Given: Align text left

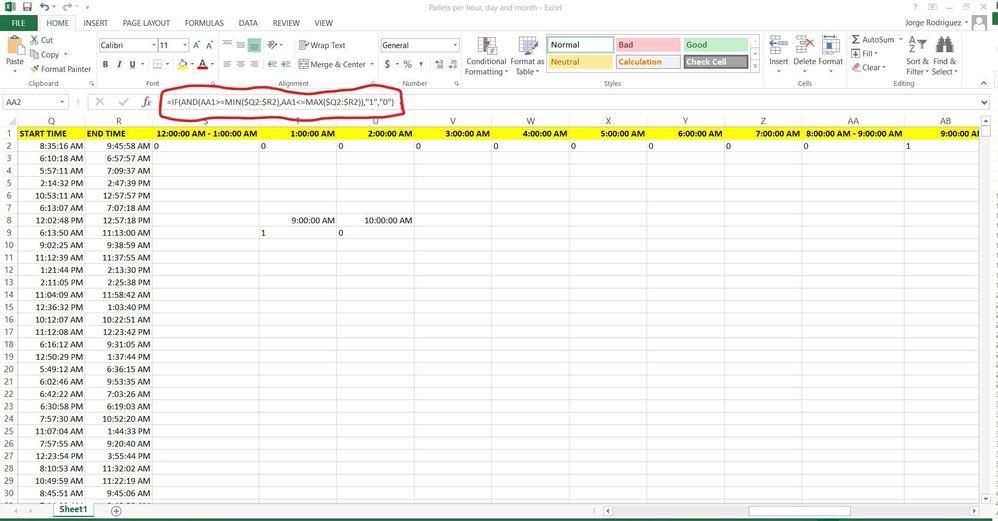Looking at the screenshot, I should coord(227,64).
